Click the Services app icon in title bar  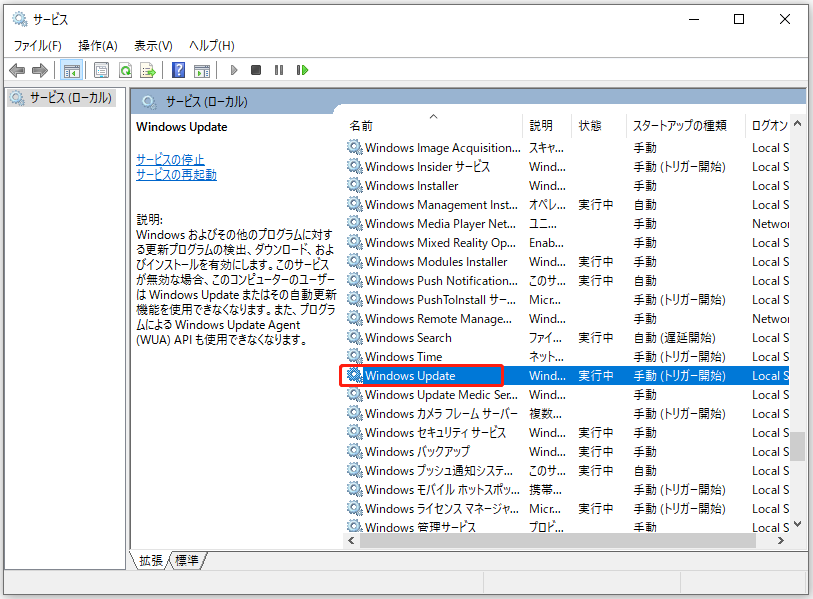[20, 19]
